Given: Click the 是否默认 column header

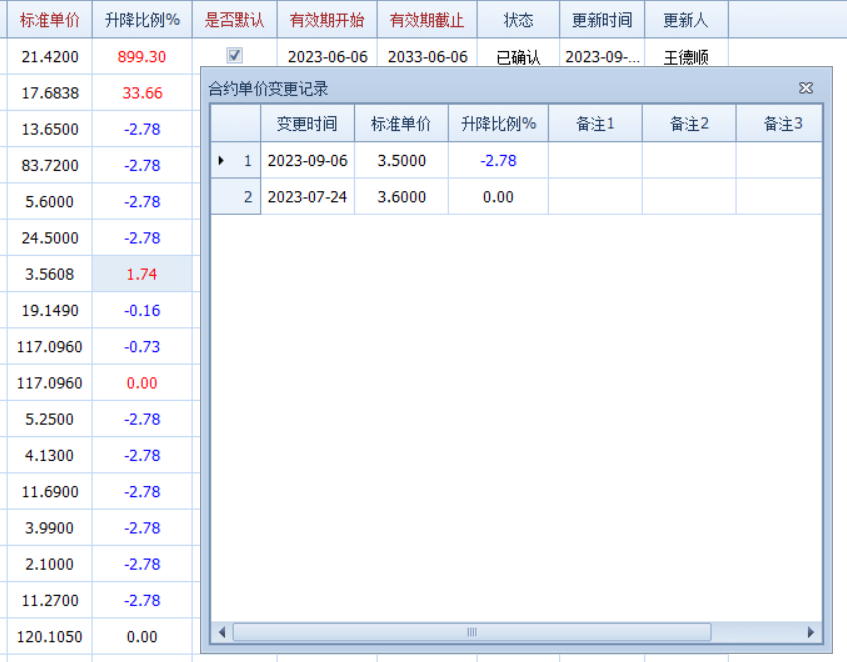Looking at the screenshot, I should (x=234, y=20).
